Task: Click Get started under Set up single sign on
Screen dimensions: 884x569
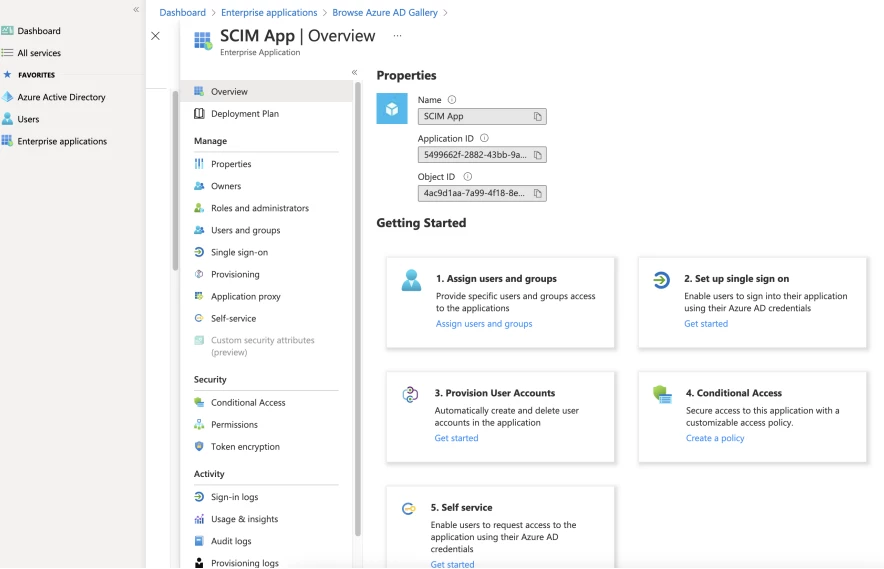Action: coord(706,324)
